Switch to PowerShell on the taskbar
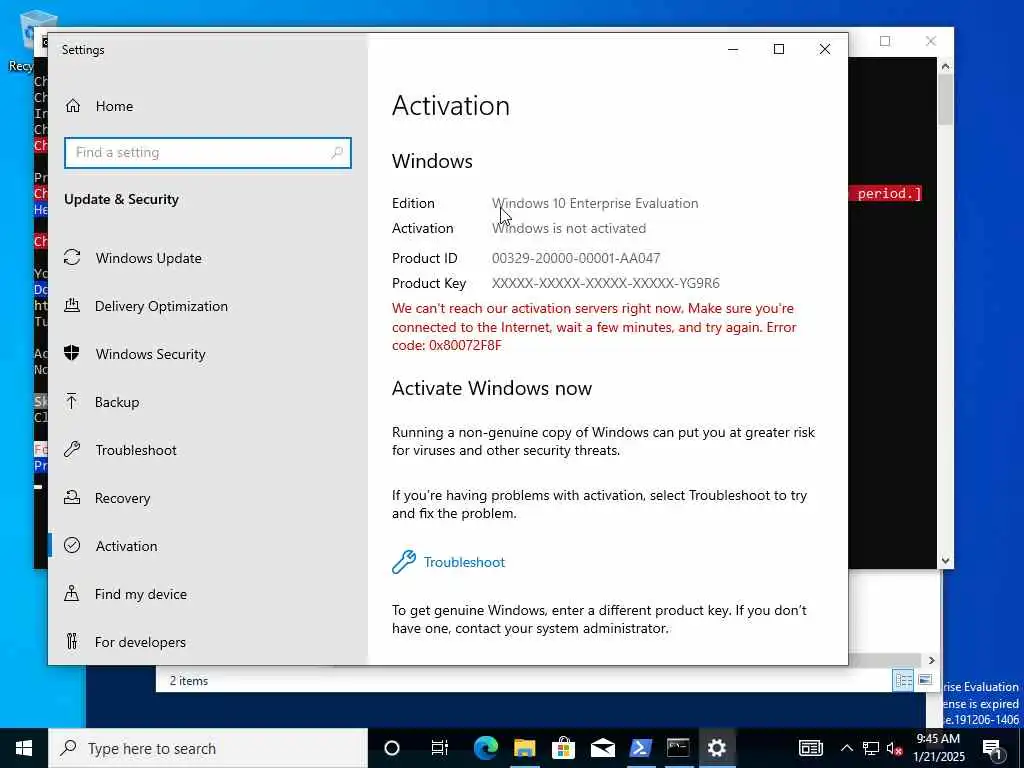 pos(640,748)
